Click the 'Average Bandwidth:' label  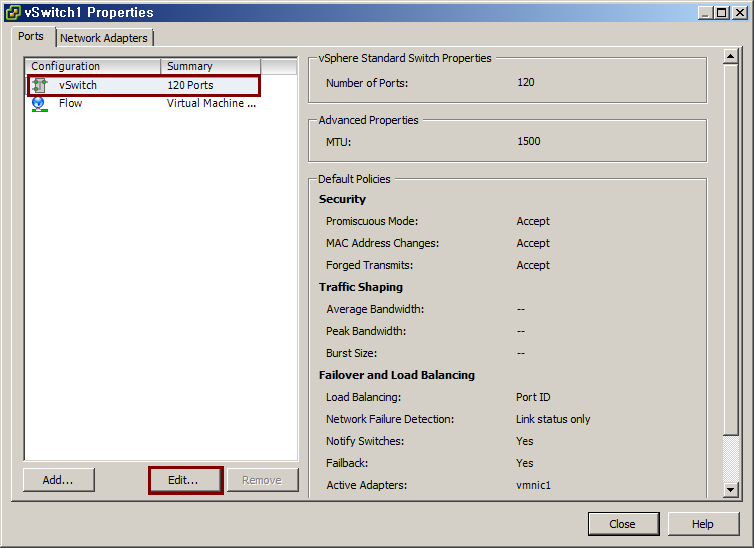(x=375, y=309)
